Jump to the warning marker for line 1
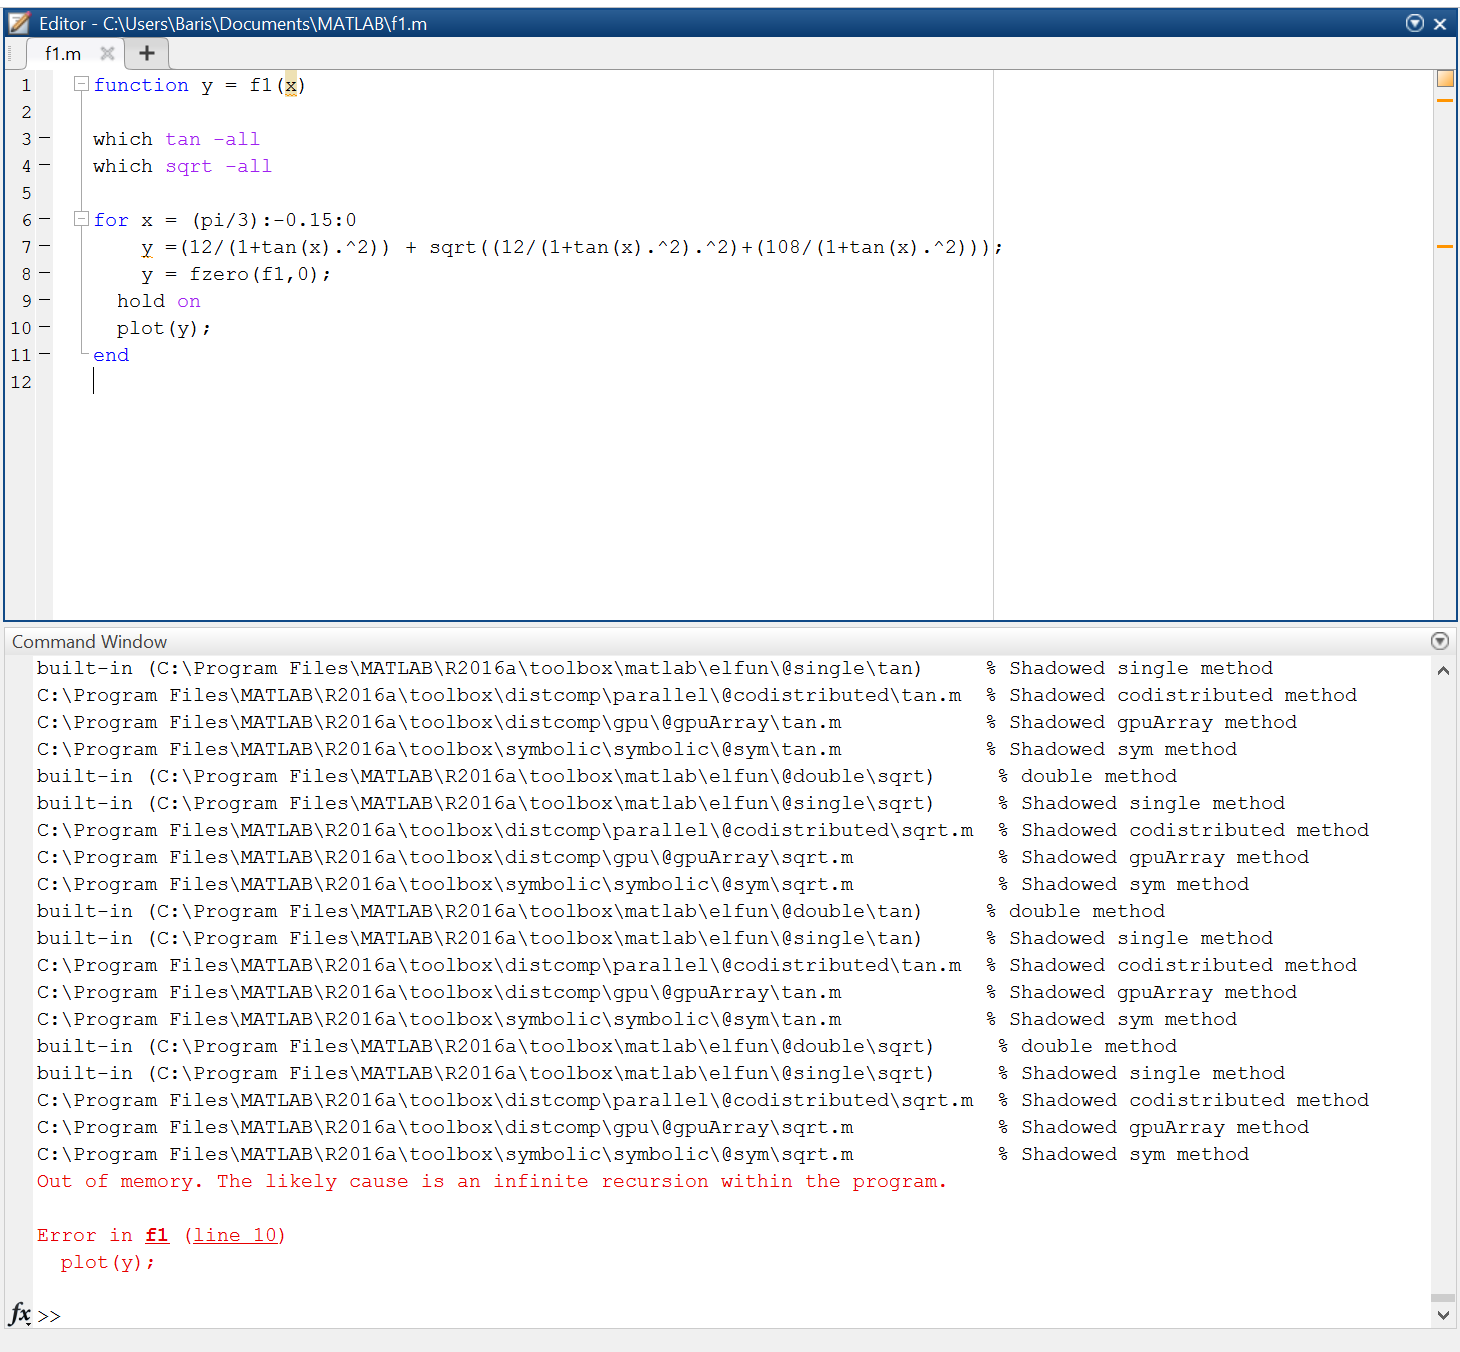Screen dimensions: 1460x1352 [x=1444, y=100]
